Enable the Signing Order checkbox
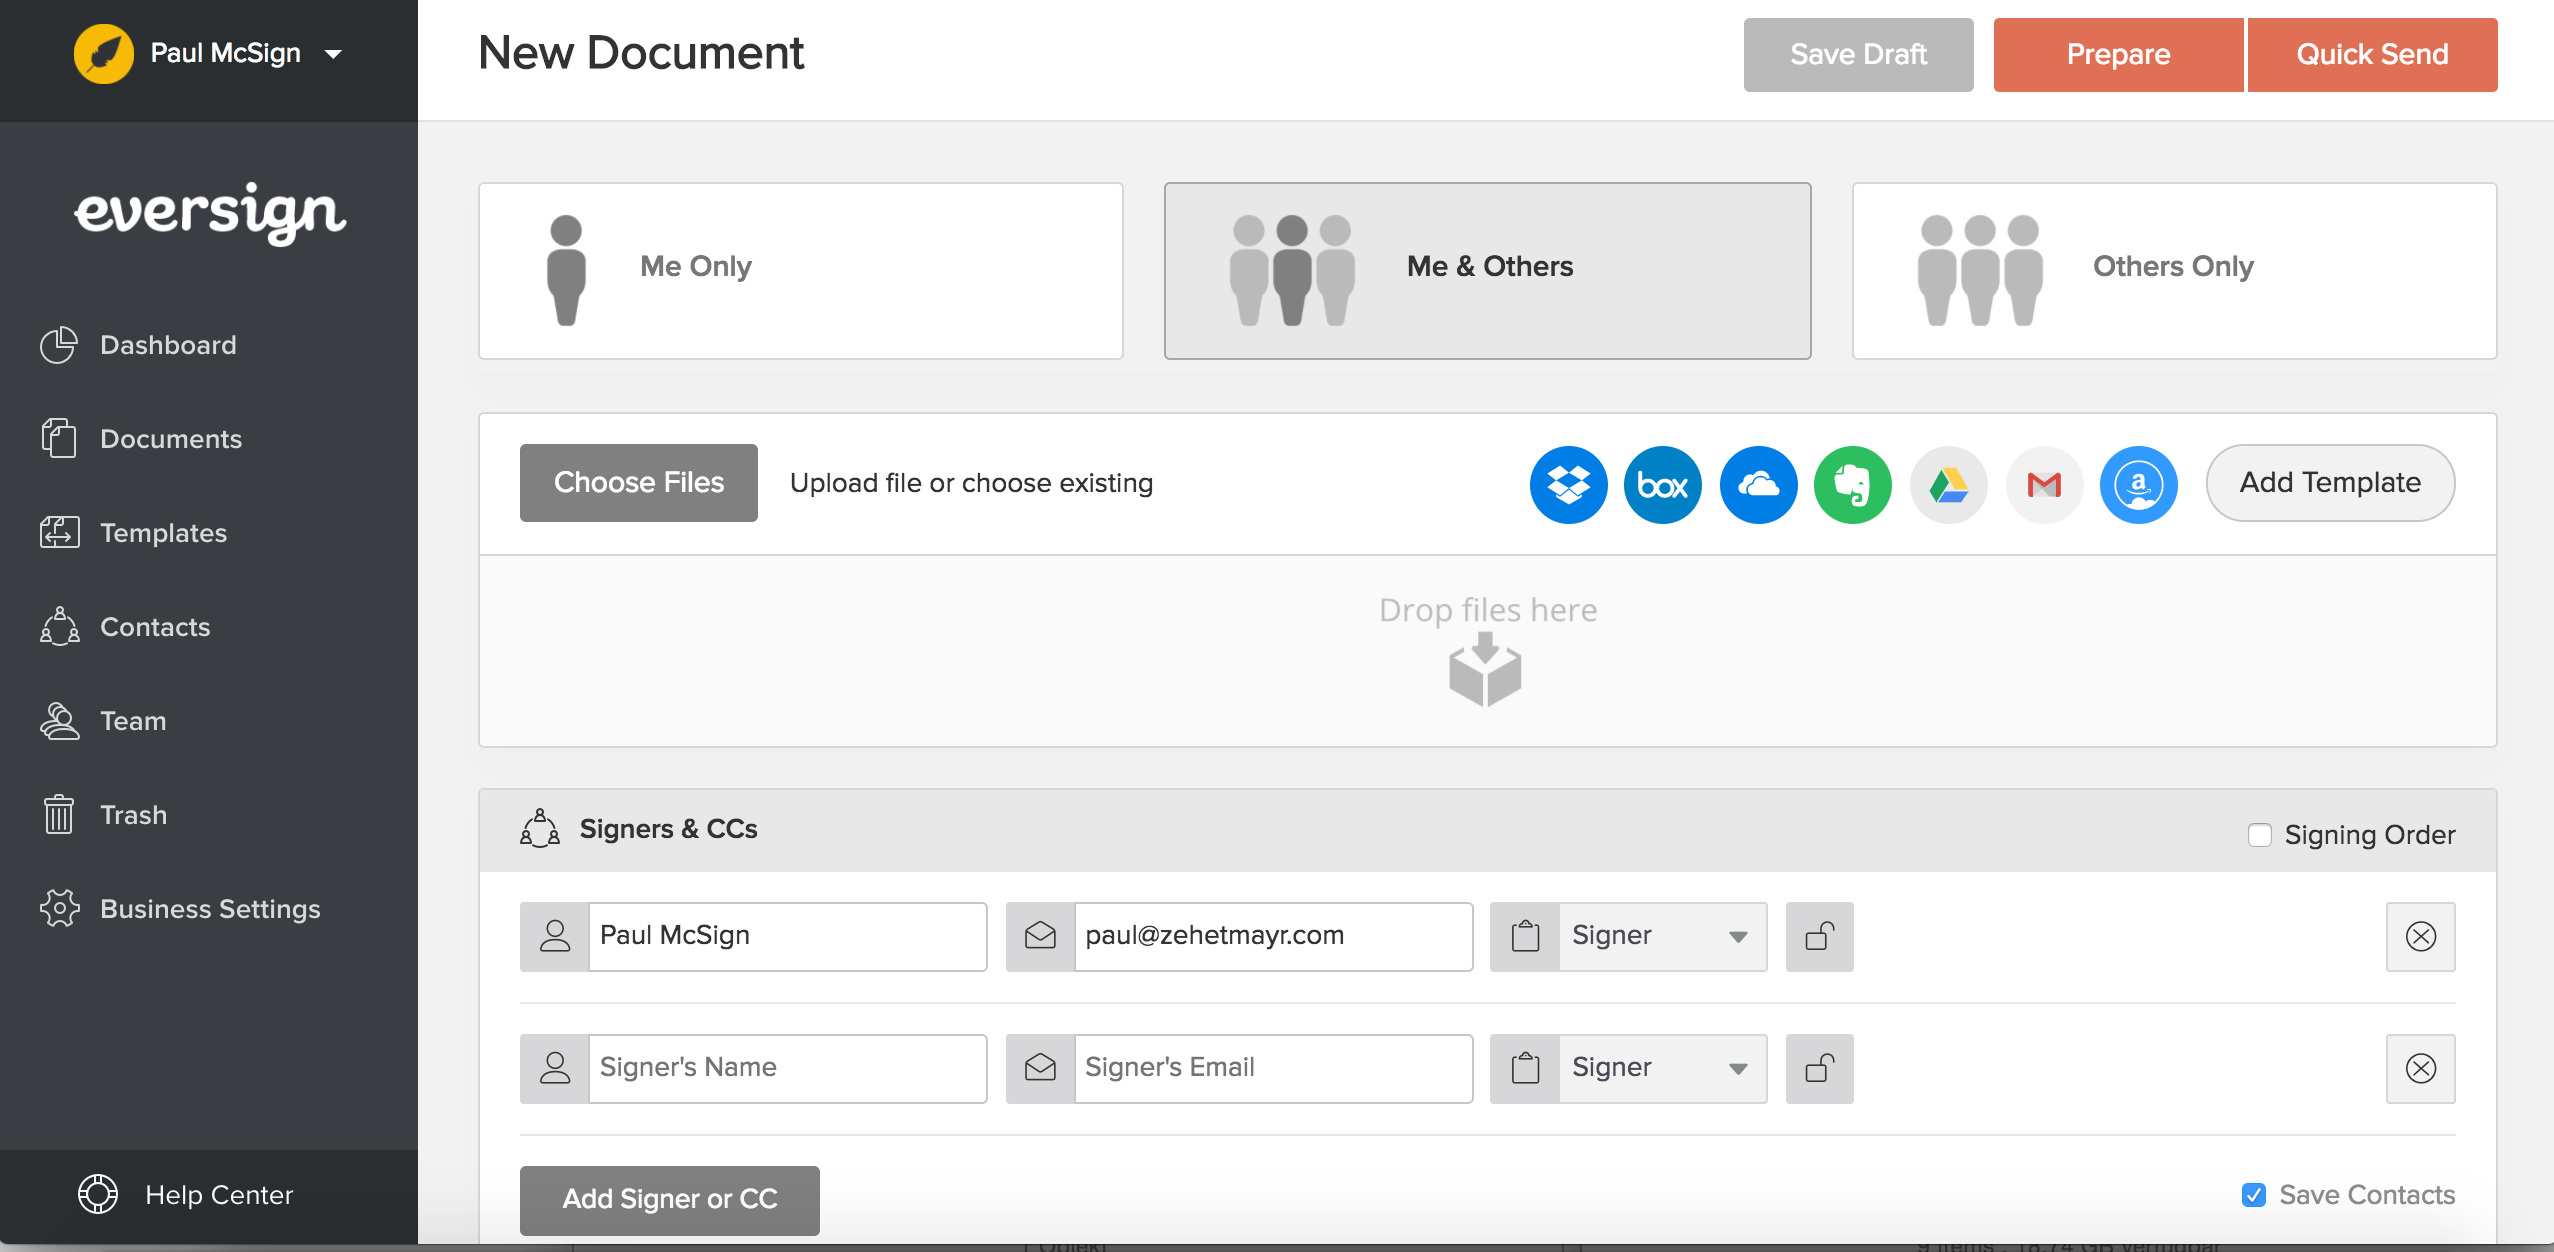 click(2259, 834)
